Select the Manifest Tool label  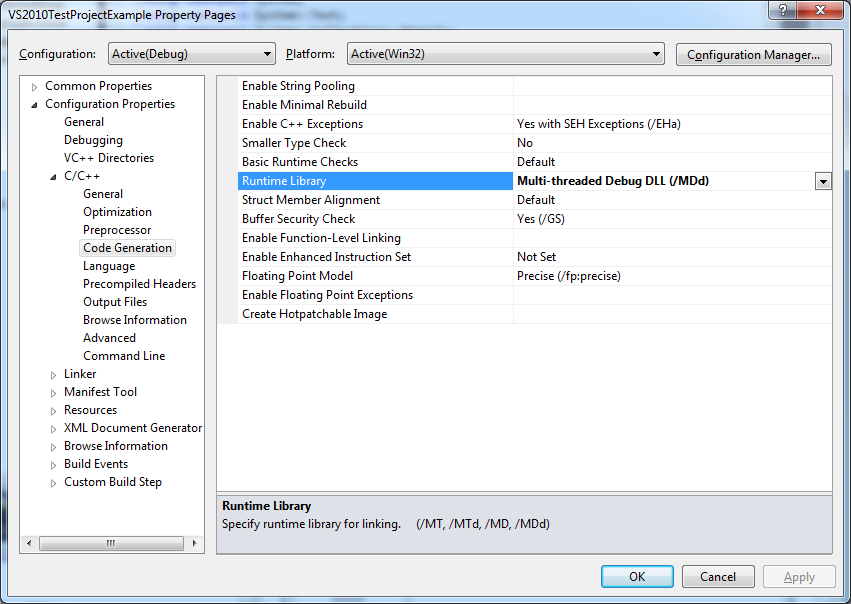[100, 392]
